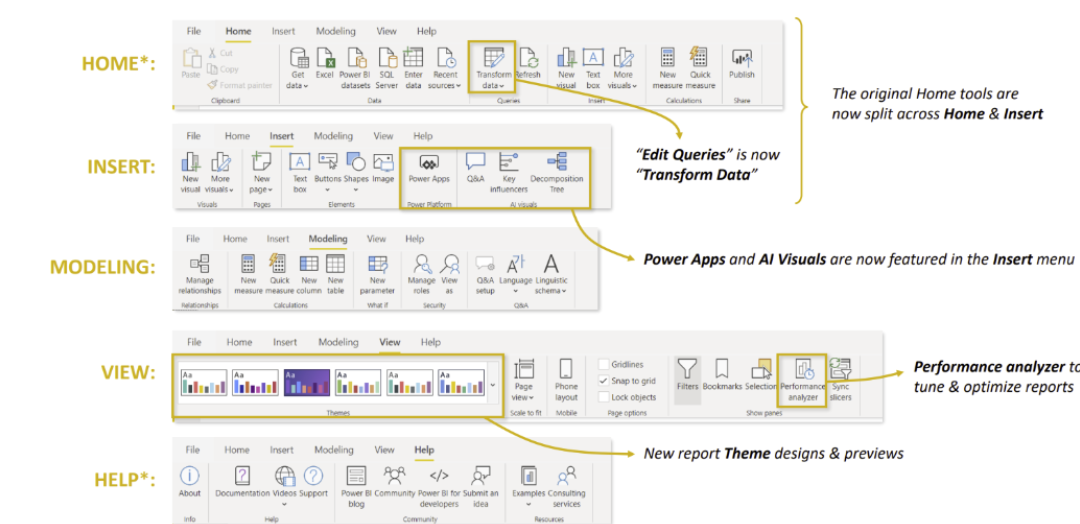This screenshot has width=1080, height=524.
Task: Open Support from the Help ribbon
Action: coord(313,481)
